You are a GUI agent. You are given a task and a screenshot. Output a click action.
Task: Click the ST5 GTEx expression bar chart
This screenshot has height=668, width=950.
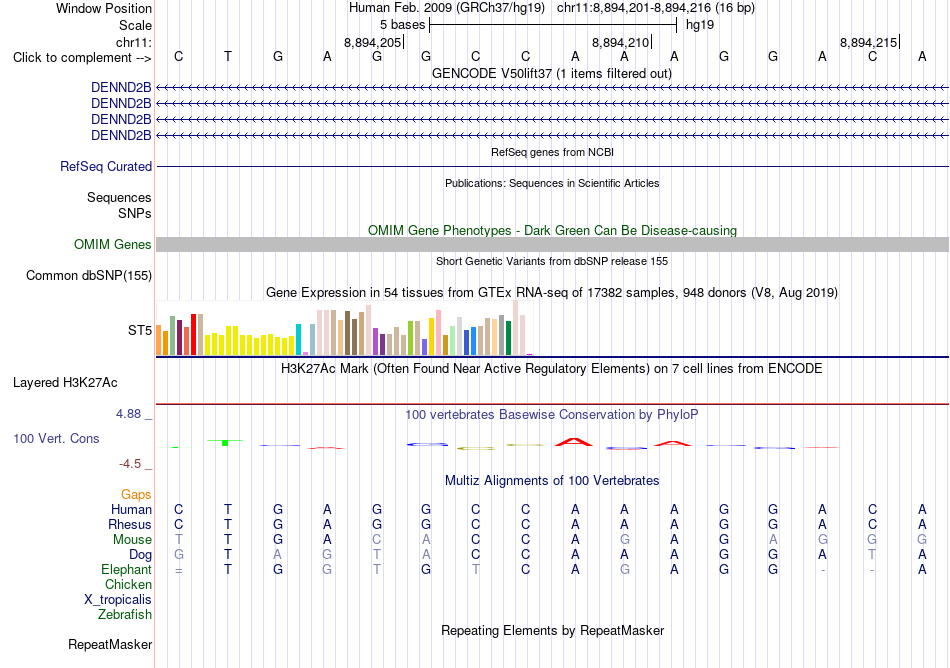pyautogui.click(x=344, y=328)
